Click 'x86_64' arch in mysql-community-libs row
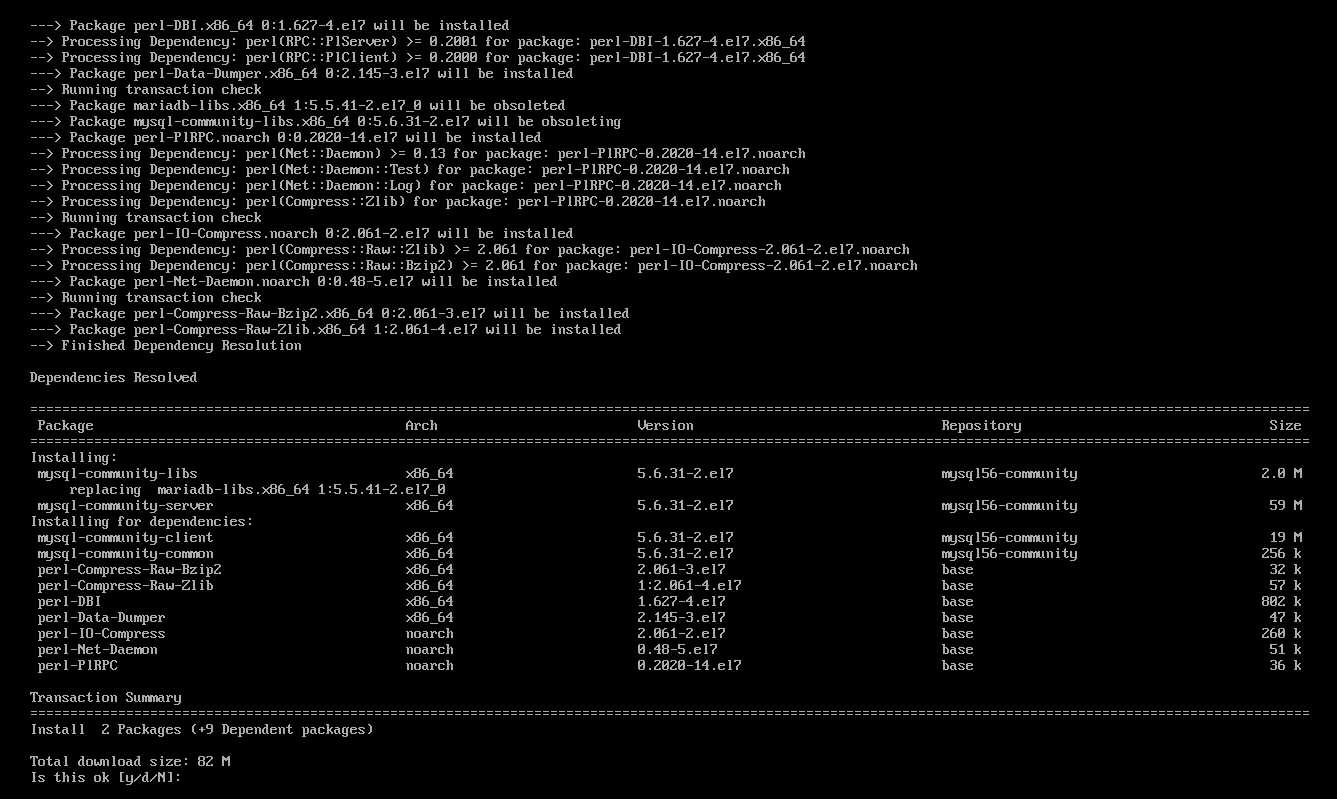The height and width of the screenshot is (799, 1337). [430, 473]
